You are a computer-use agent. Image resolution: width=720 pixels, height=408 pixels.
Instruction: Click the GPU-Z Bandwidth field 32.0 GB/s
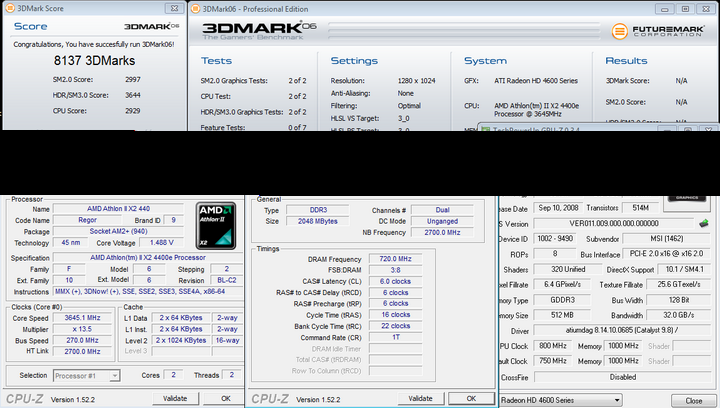coord(678,315)
